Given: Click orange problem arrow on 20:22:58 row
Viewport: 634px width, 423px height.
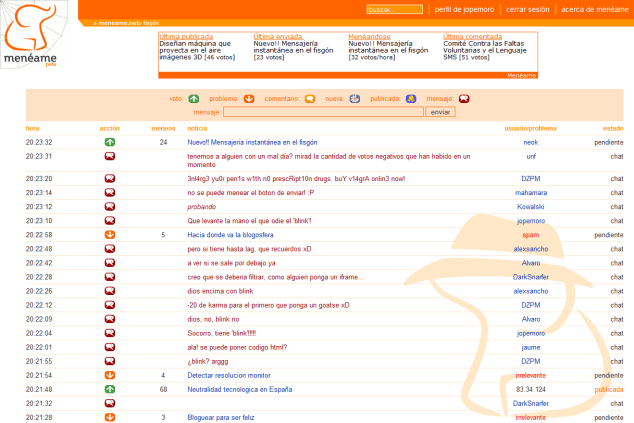Looking at the screenshot, I should coord(110,235).
